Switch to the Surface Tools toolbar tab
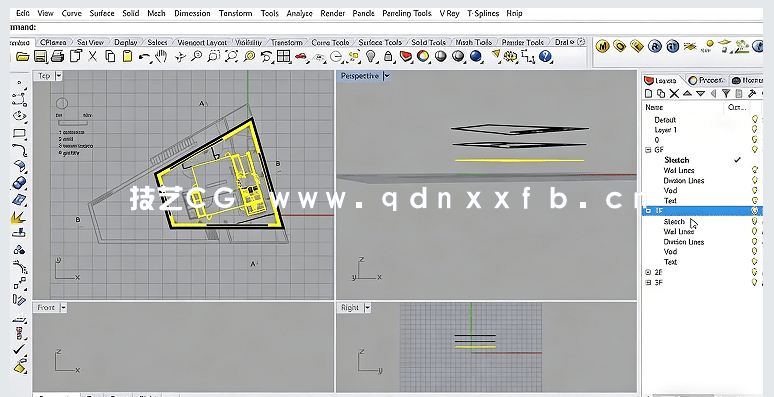 (380, 42)
